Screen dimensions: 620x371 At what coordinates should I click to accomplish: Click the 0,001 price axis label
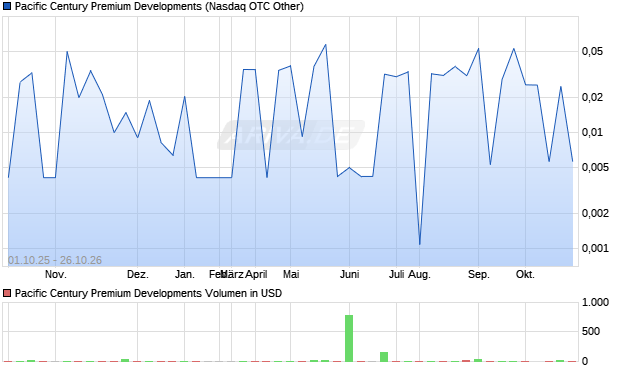coord(595,248)
